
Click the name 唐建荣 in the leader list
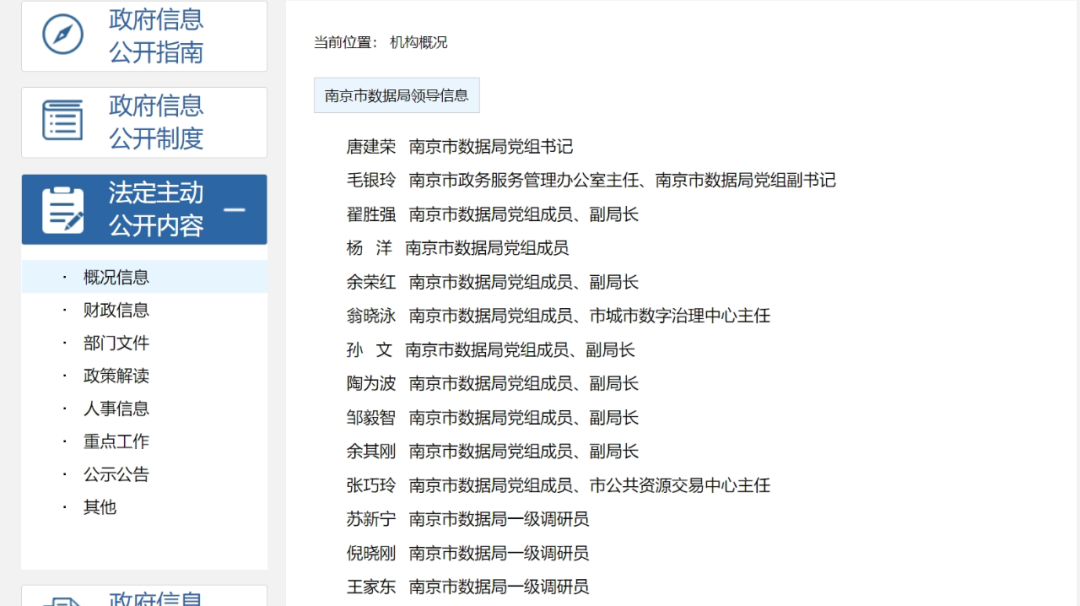click(x=371, y=147)
